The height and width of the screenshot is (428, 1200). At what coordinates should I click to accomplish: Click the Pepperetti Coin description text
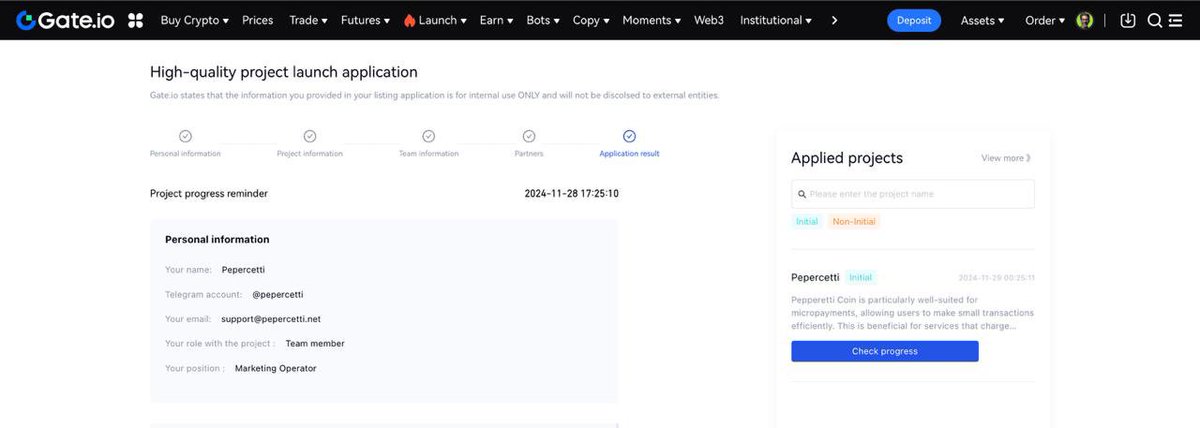912,312
